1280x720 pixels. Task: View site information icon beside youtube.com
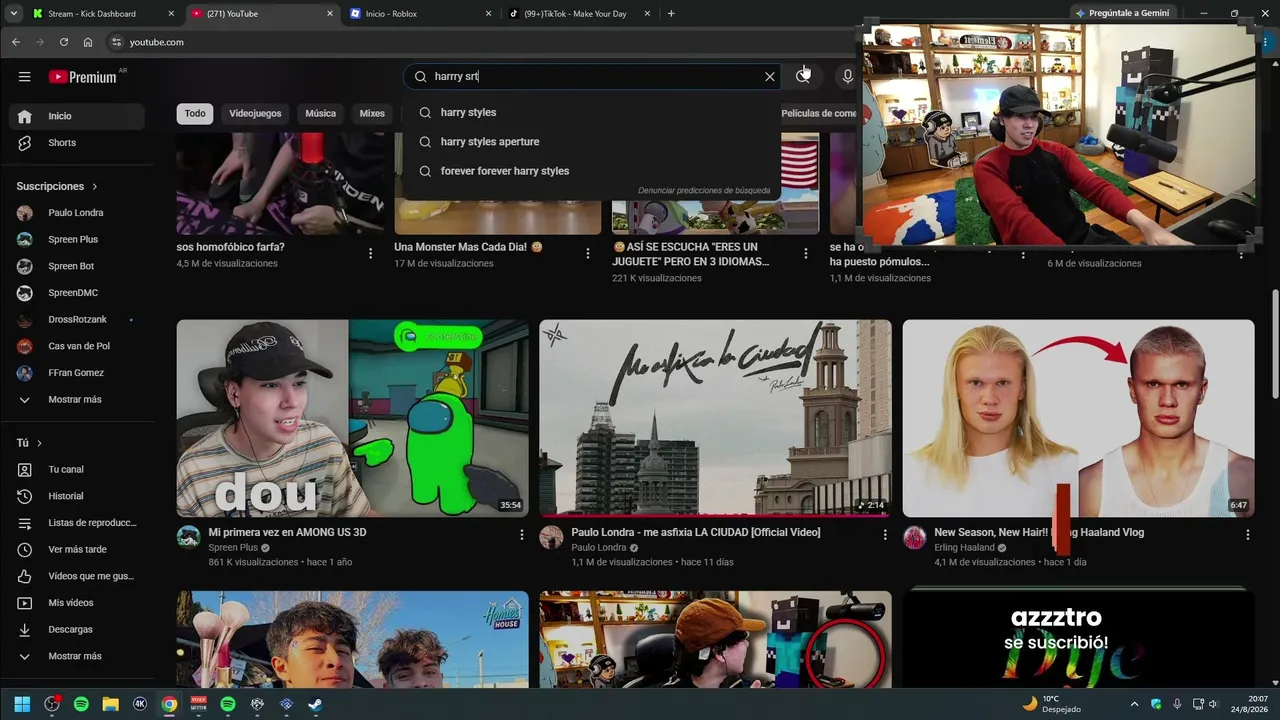click(116, 42)
